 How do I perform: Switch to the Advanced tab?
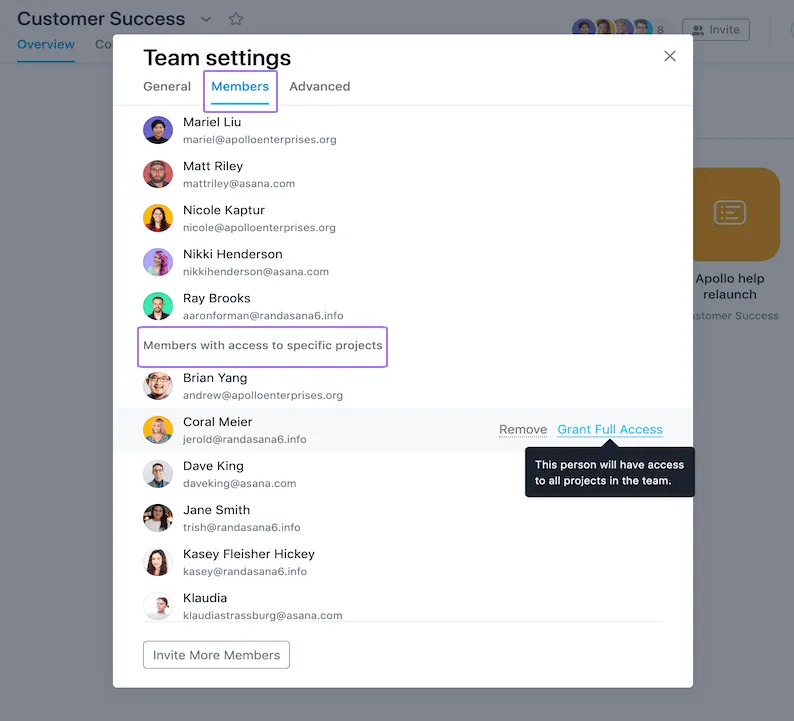coord(319,87)
